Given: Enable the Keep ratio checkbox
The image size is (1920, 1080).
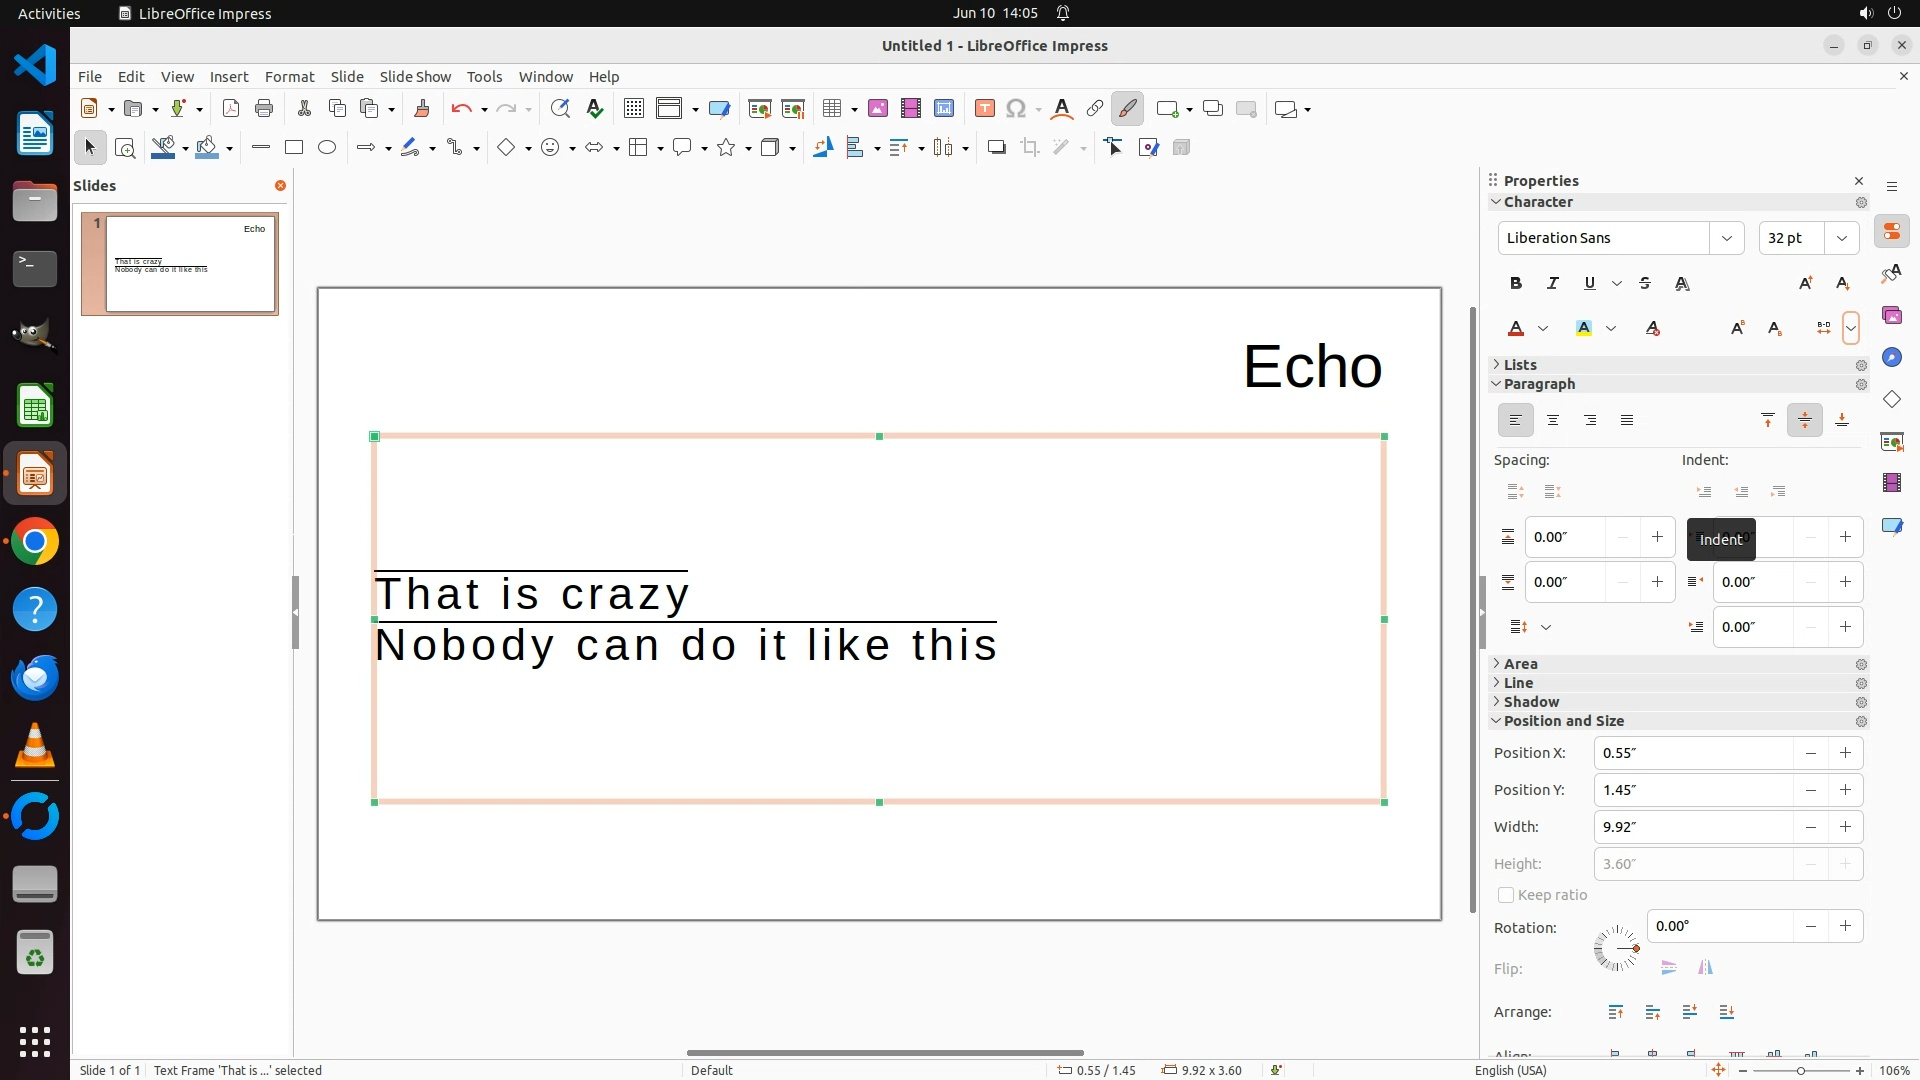Looking at the screenshot, I should click(x=1506, y=895).
